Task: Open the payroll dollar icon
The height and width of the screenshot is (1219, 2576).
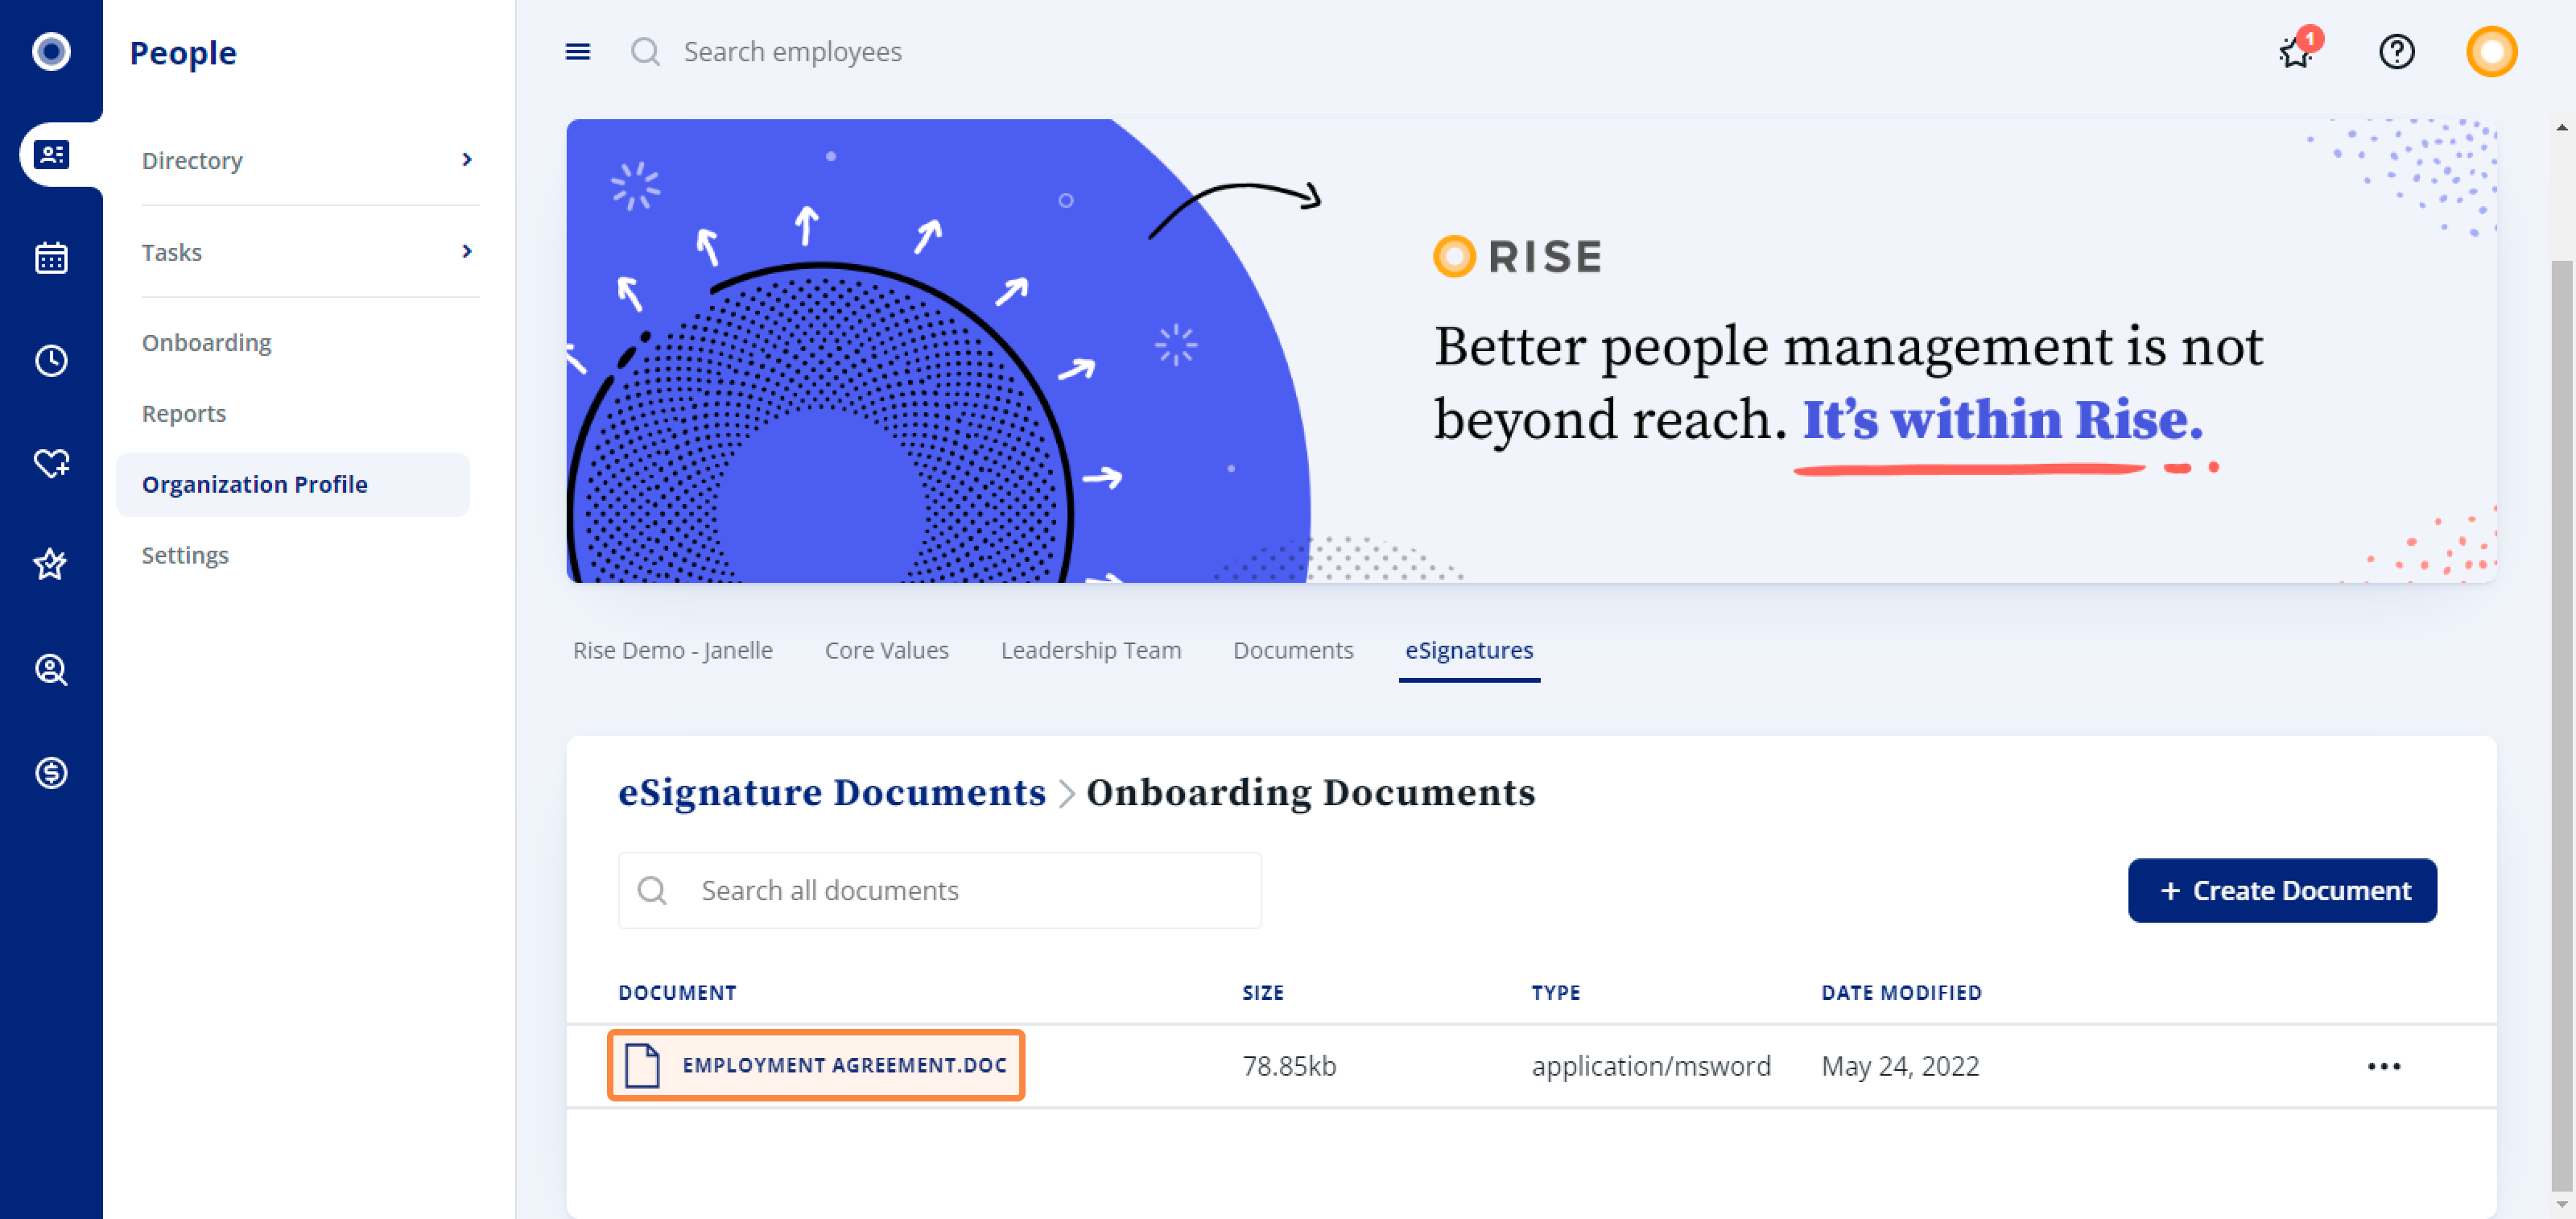Action: 51,772
